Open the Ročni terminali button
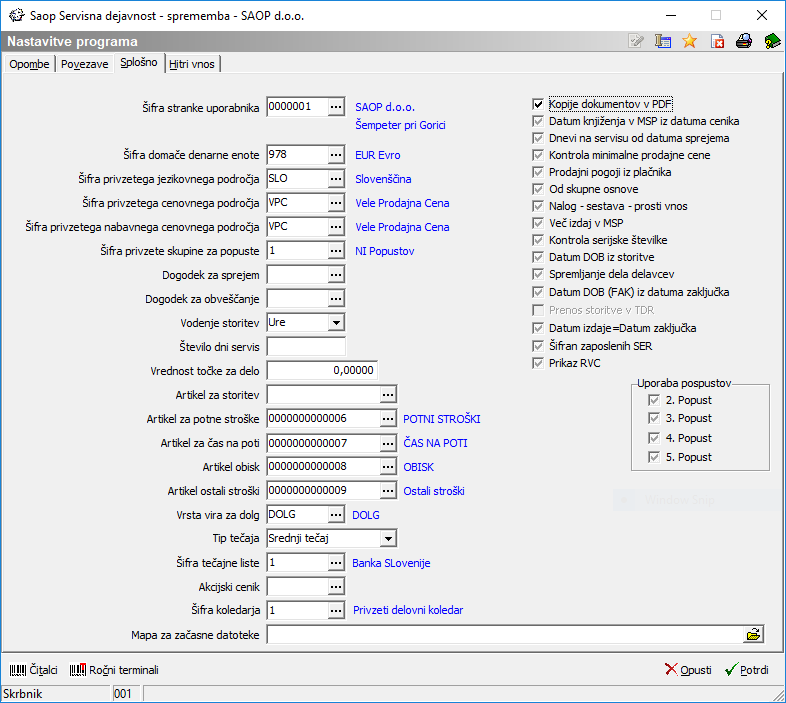786x703 pixels. pos(114,670)
